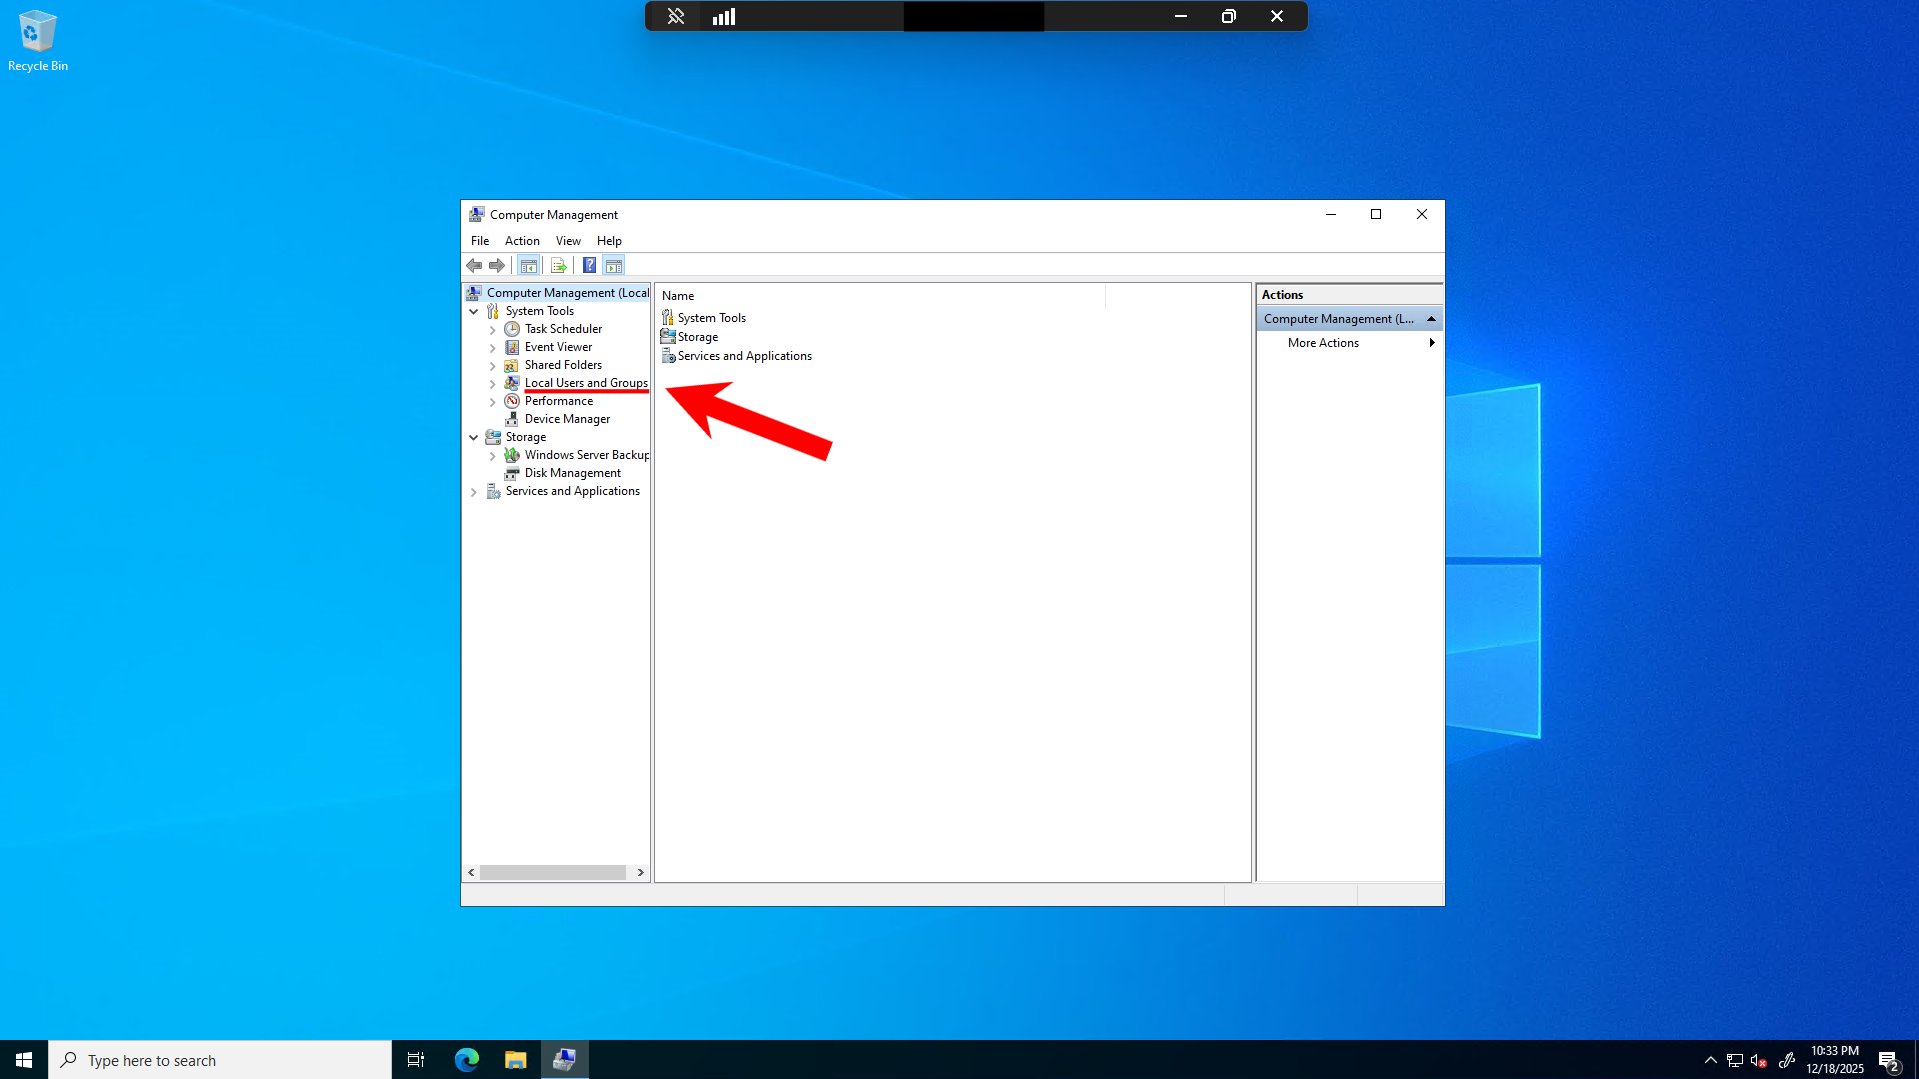The image size is (1919, 1079).
Task: Toggle the Show/Hide Console Tree icon
Action: [529, 266]
